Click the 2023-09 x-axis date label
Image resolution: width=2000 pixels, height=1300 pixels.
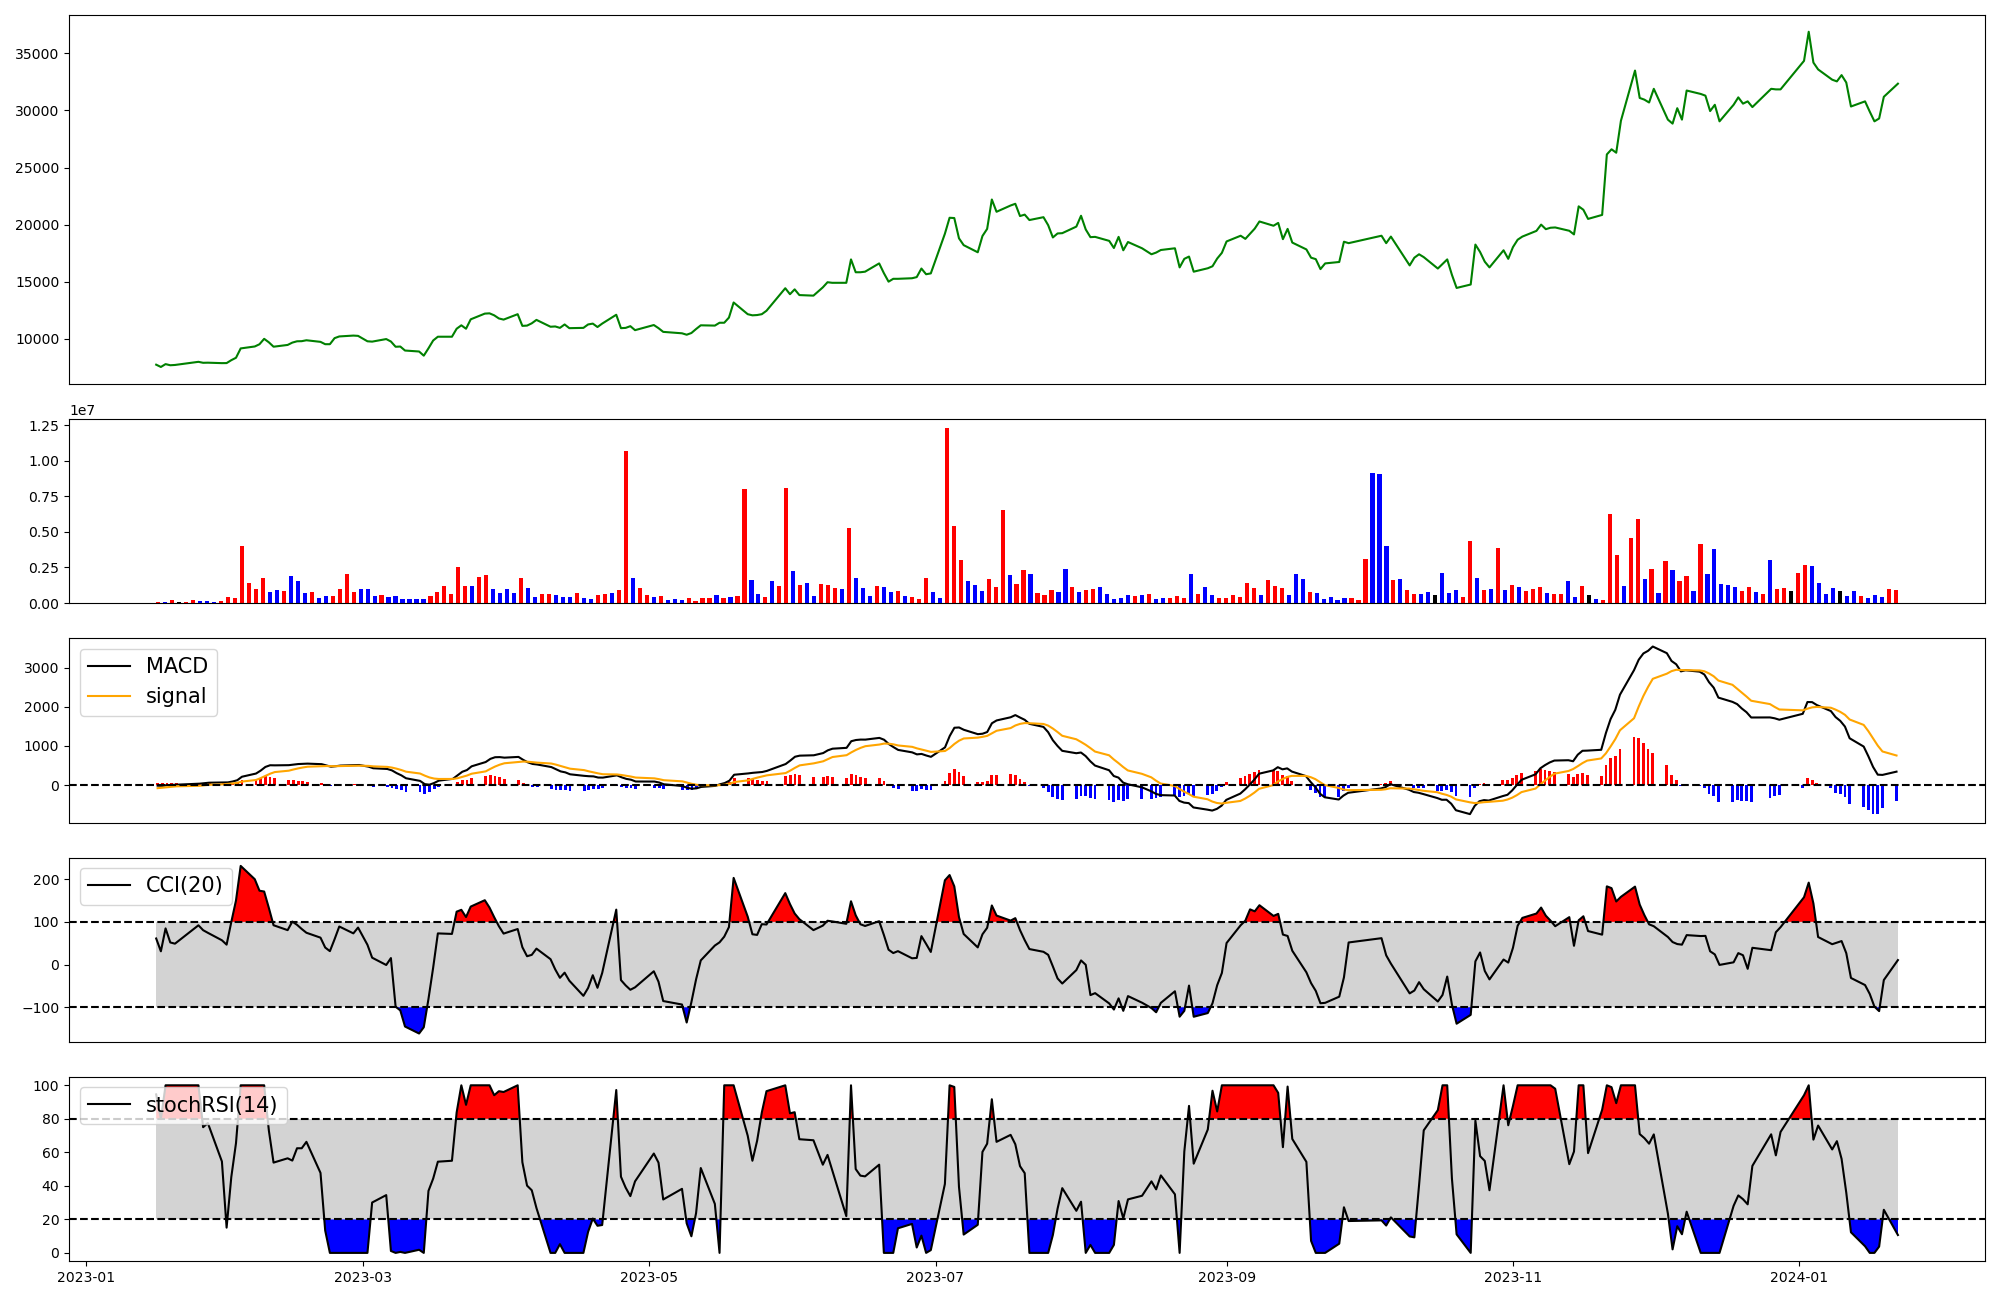click(1226, 1277)
